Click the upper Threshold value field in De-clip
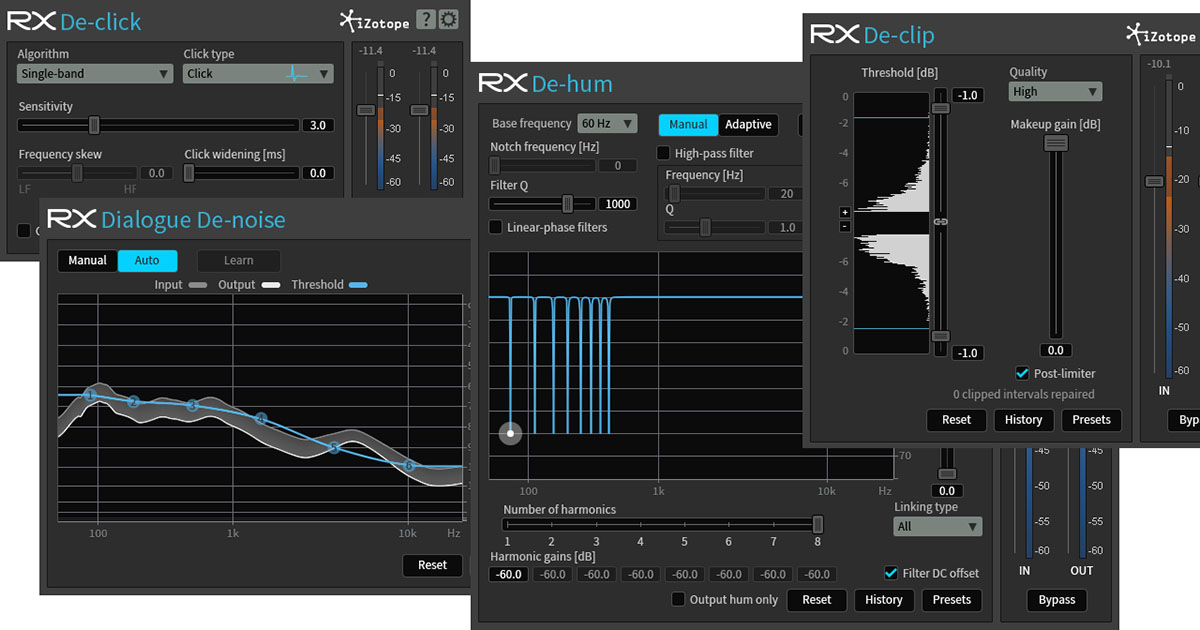 point(968,96)
